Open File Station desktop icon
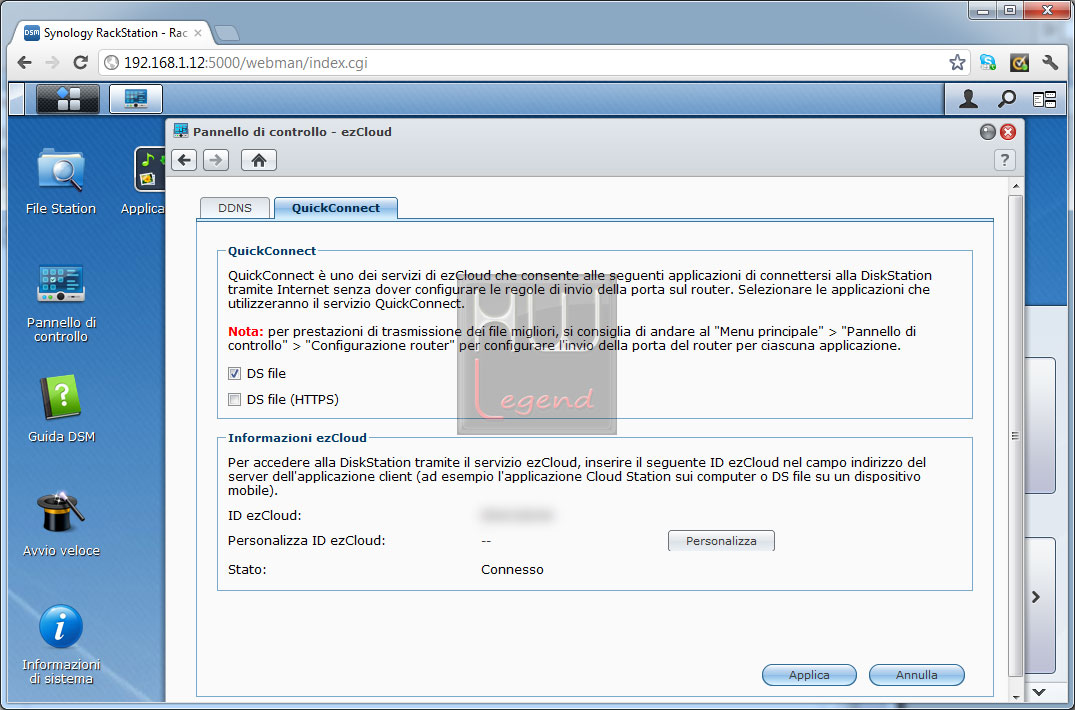The height and width of the screenshot is (710, 1075). tap(61, 181)
